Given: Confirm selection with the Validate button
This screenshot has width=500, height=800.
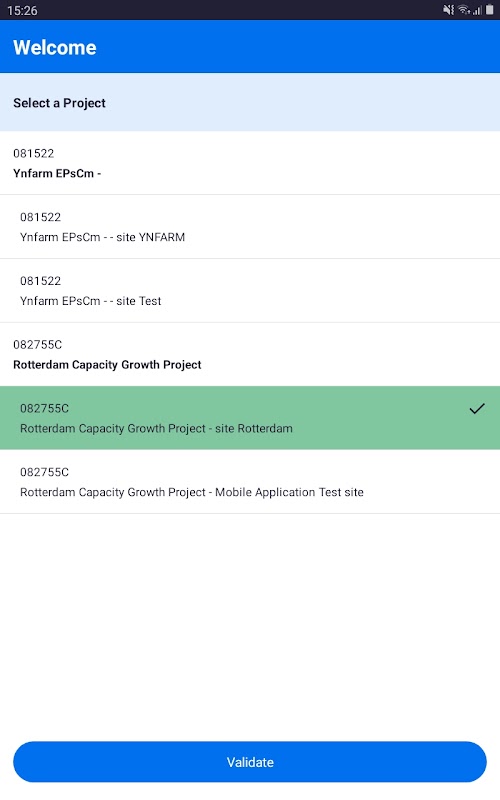Looking at the screenshot, I should (x=250, y=762).
